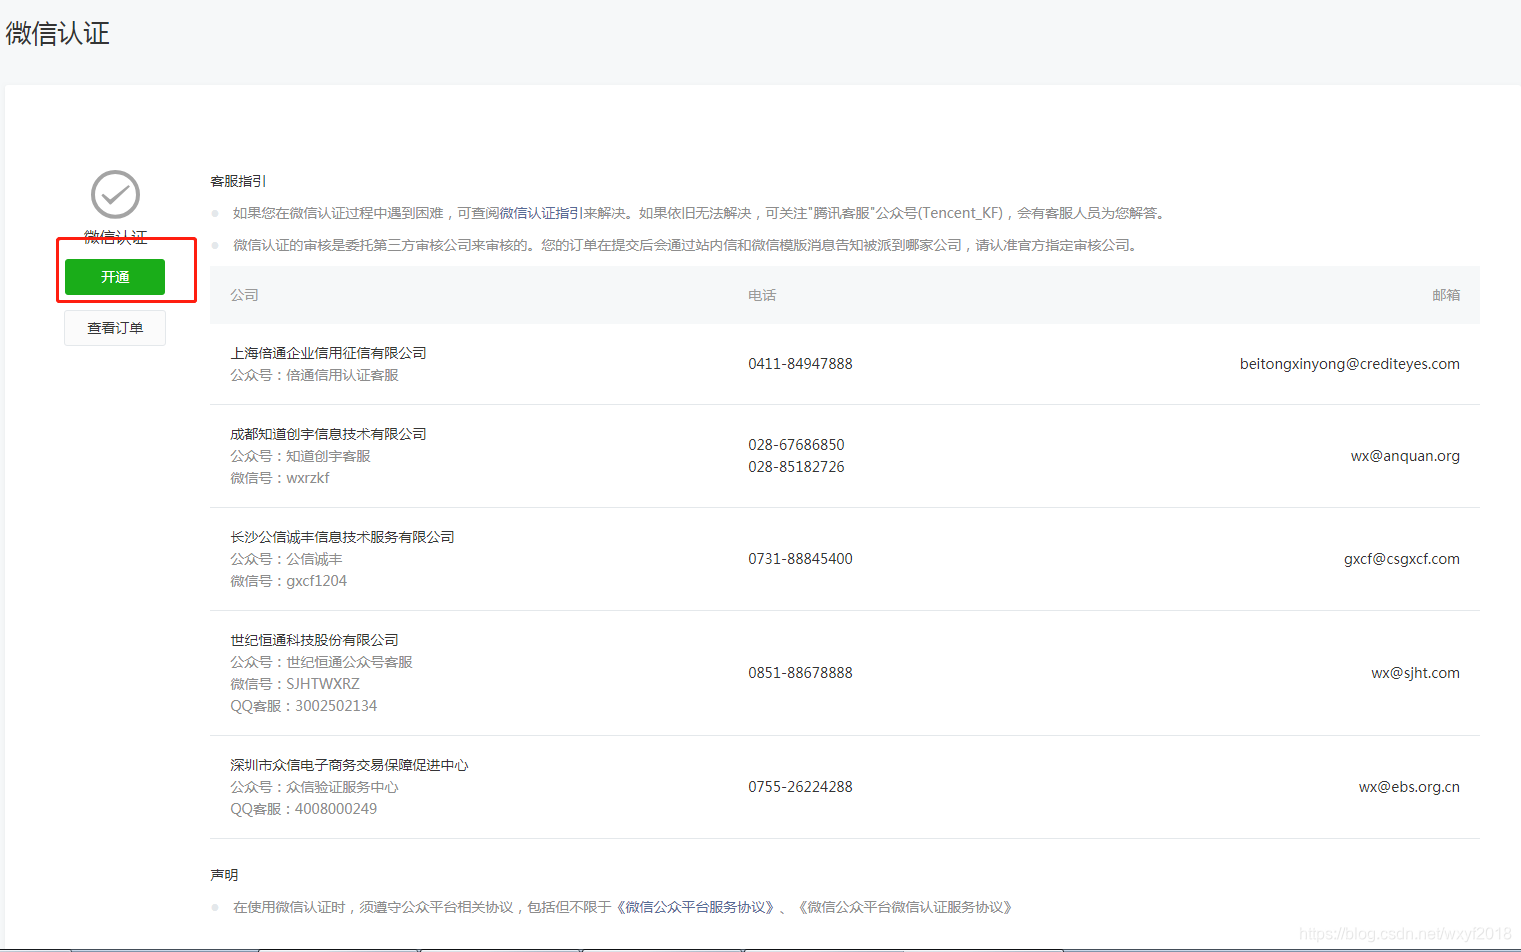Open 查看订单 to view orders
Screen dimensions: 1521x952
coord(115,328)
